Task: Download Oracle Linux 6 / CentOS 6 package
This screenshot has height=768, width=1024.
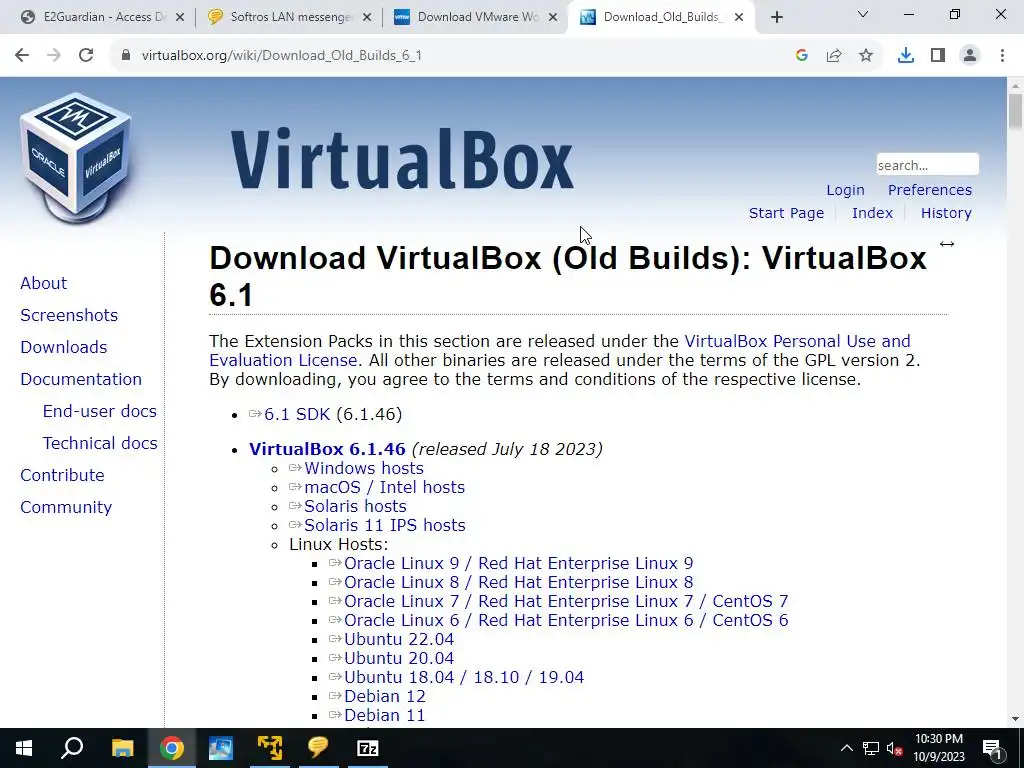Action: tap(566, 620)
